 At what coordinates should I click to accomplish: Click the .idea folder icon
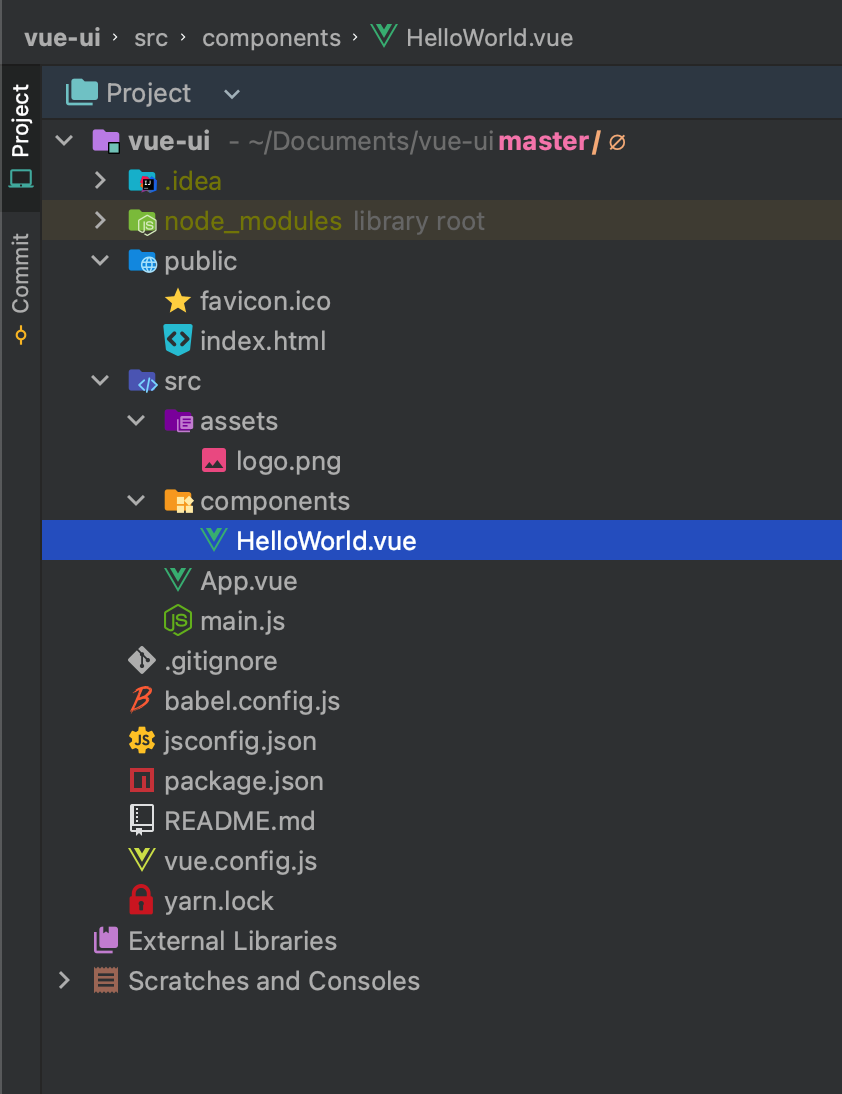[142, 181]
